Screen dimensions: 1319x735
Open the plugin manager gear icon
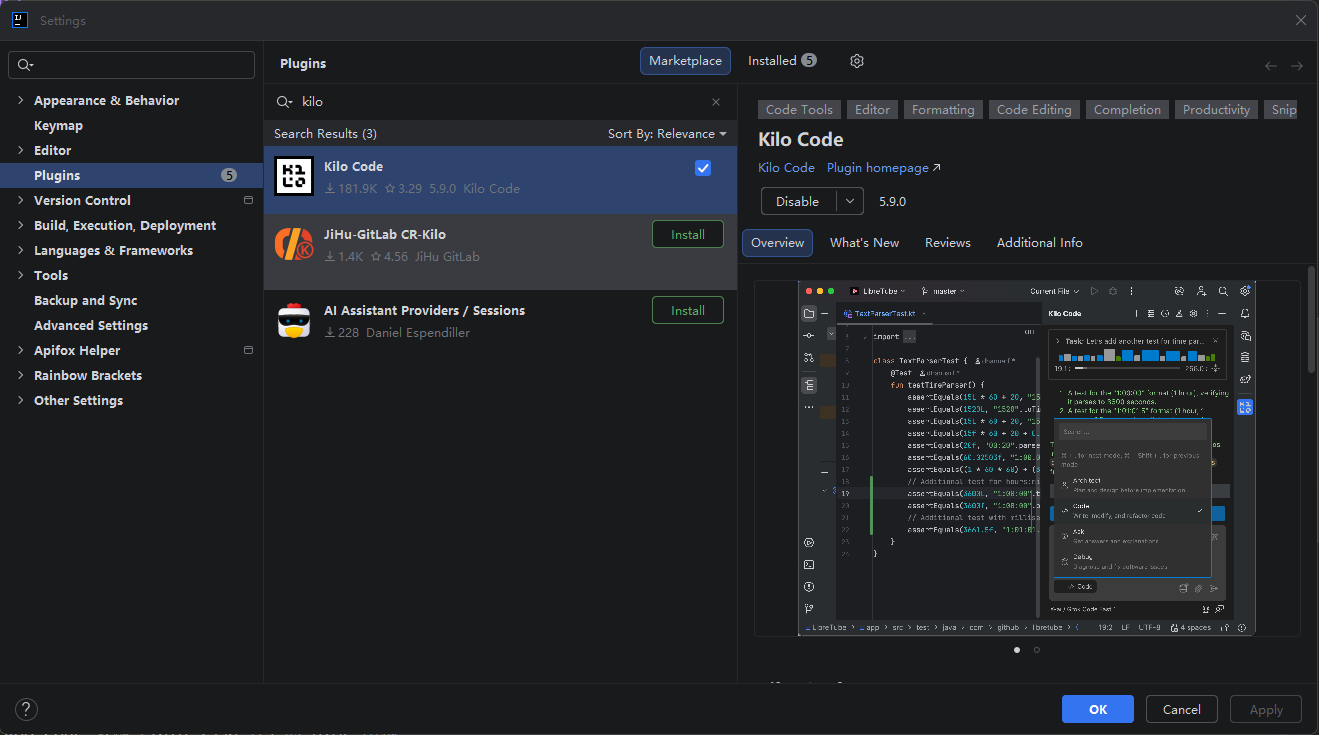pyautogui.click(x=856, y=61)
